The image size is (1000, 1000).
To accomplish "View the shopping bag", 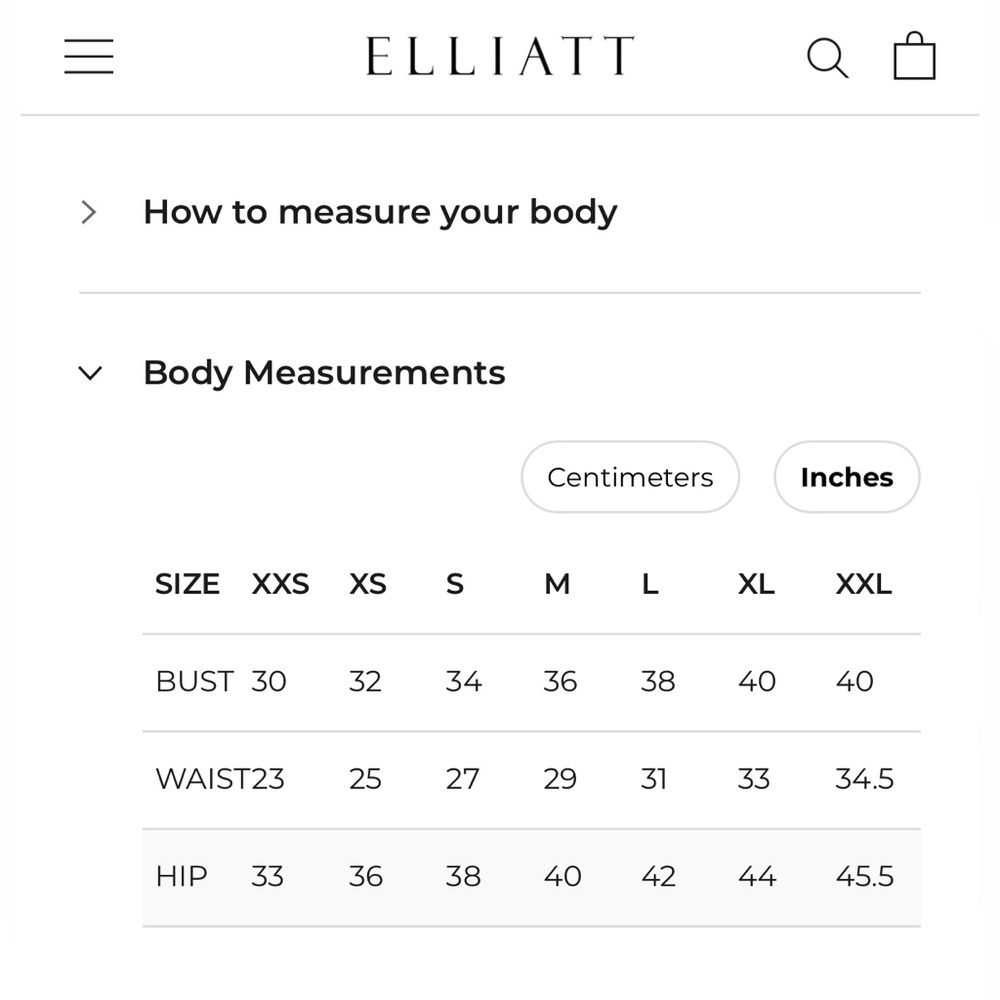I will 914,55.
